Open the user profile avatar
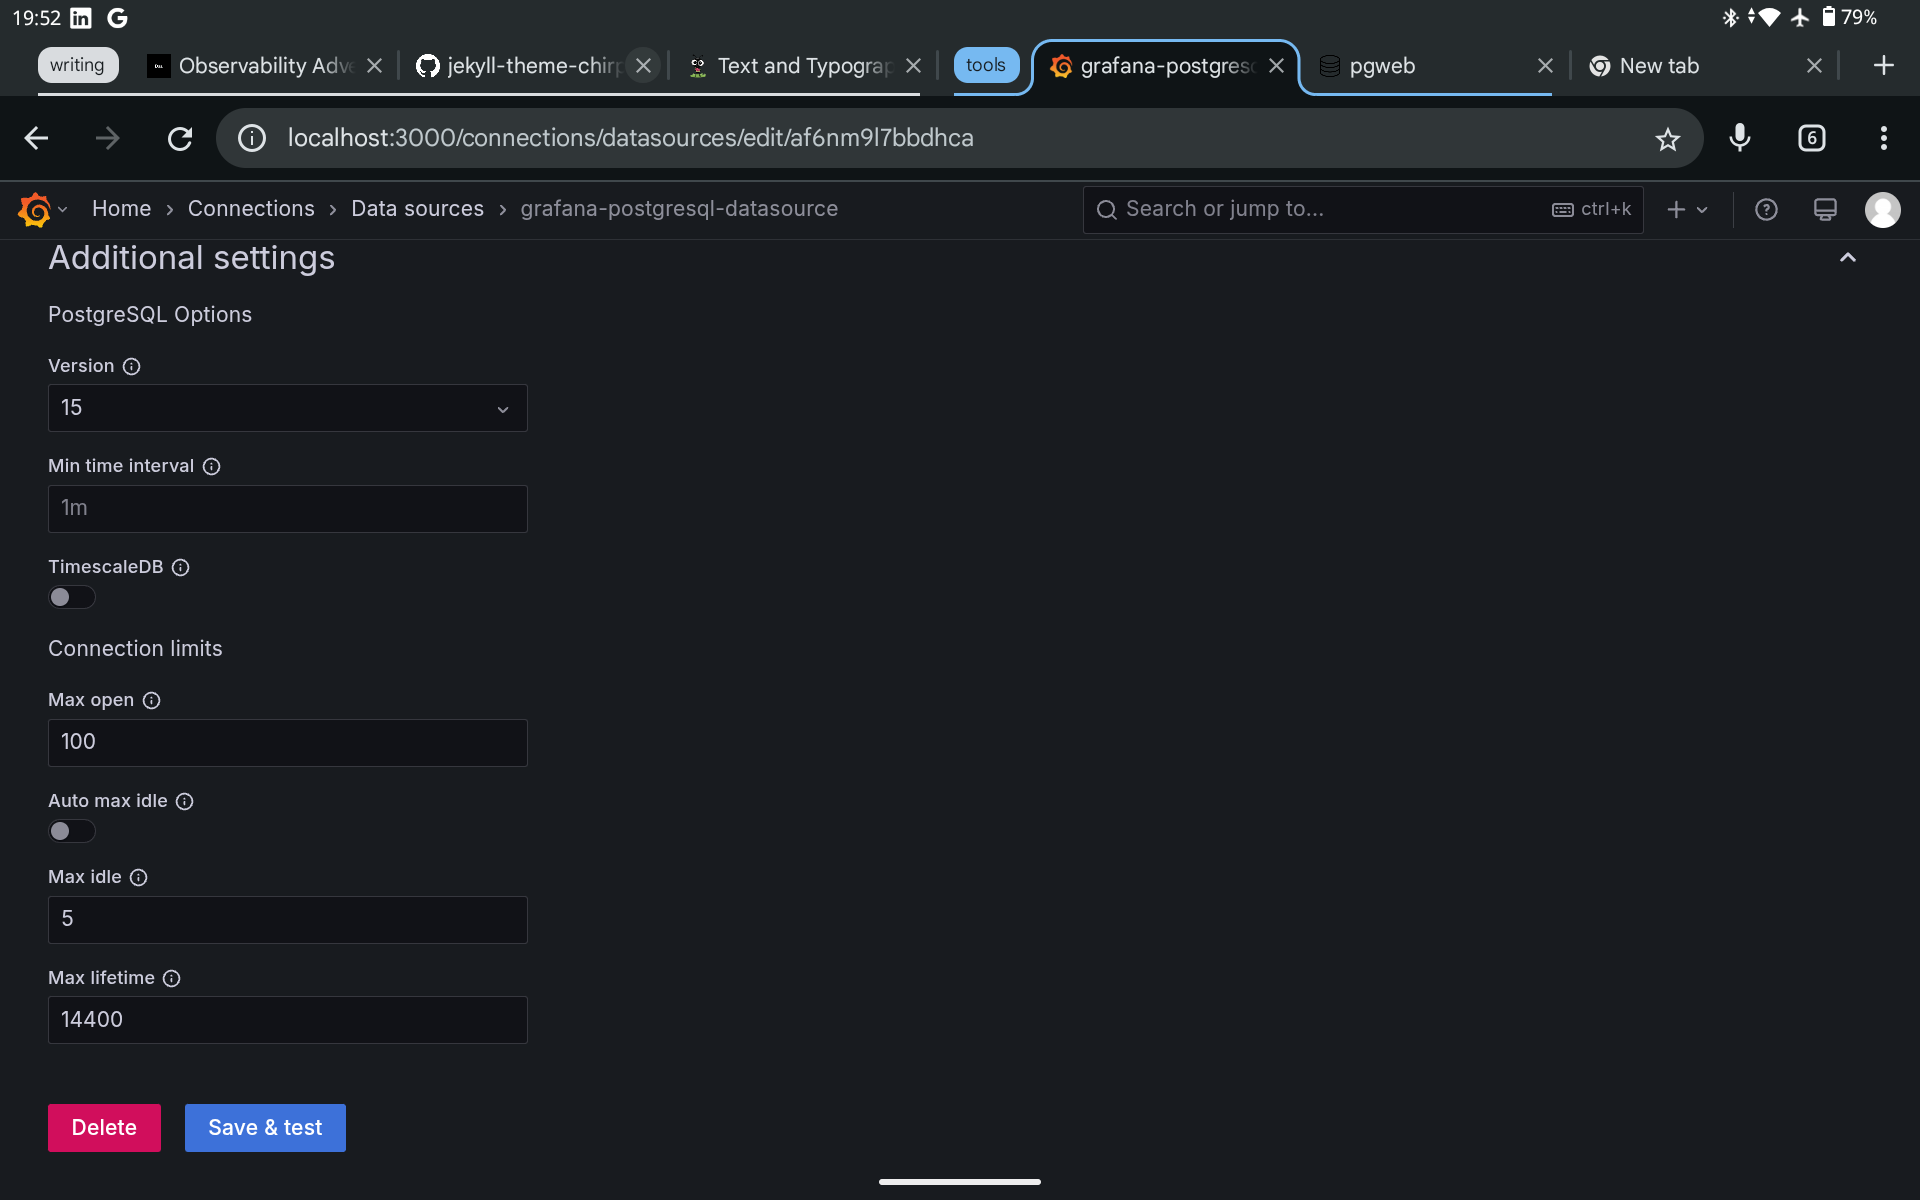The image size is (1920, 1200). [1884, 210]
